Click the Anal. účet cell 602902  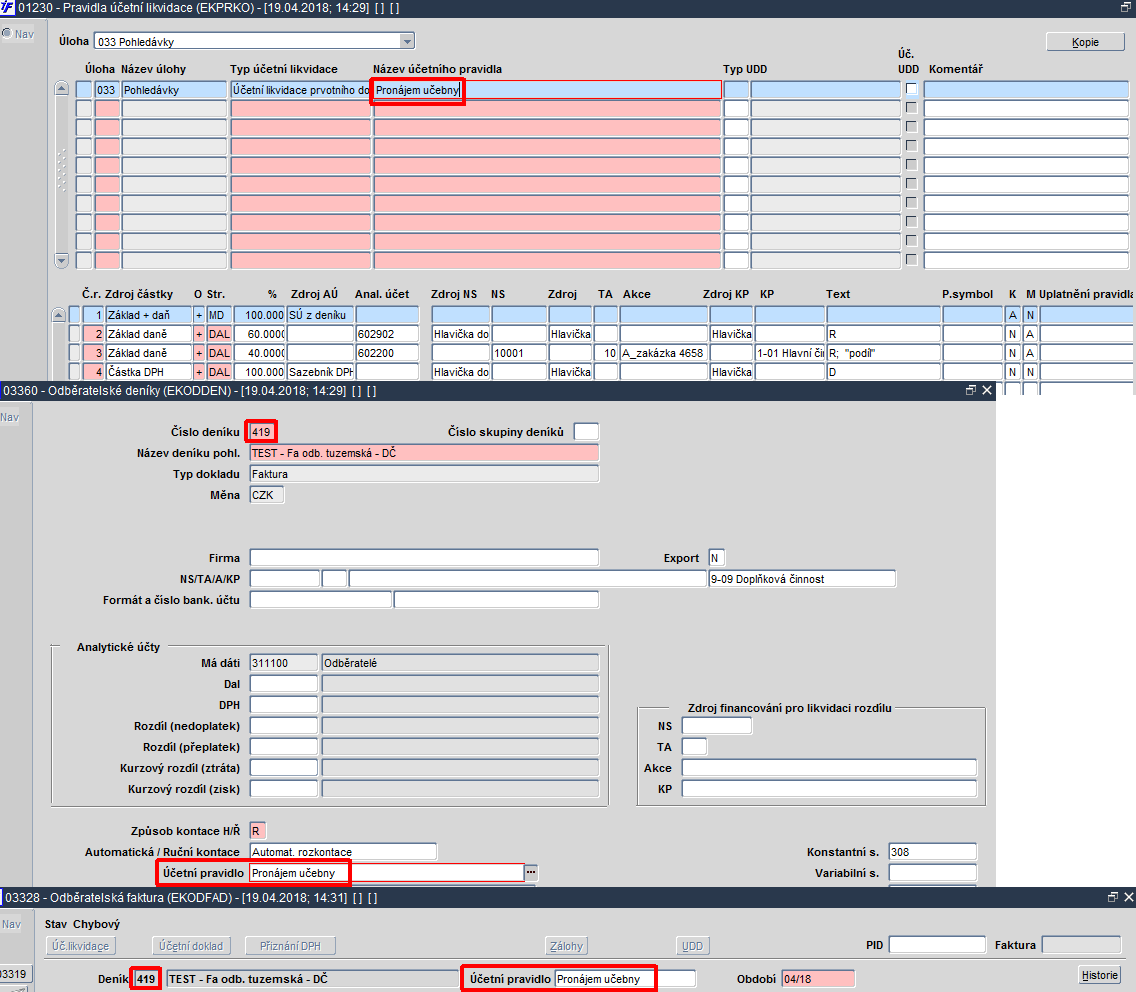coord(387,334)
